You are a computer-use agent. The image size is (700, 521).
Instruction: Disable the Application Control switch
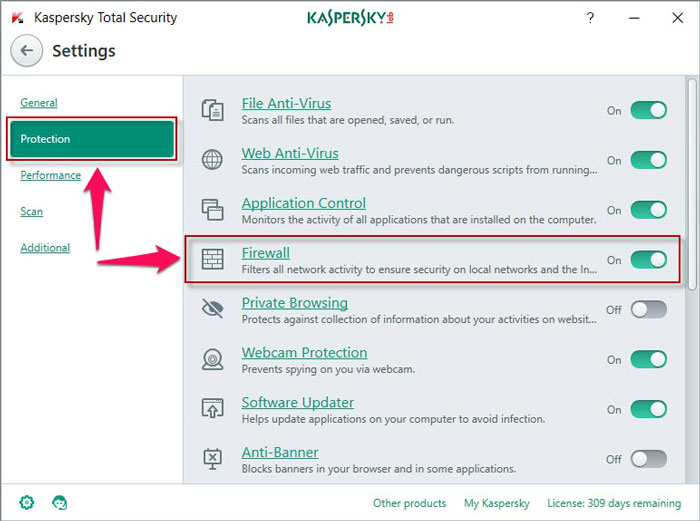pos(649,210)
